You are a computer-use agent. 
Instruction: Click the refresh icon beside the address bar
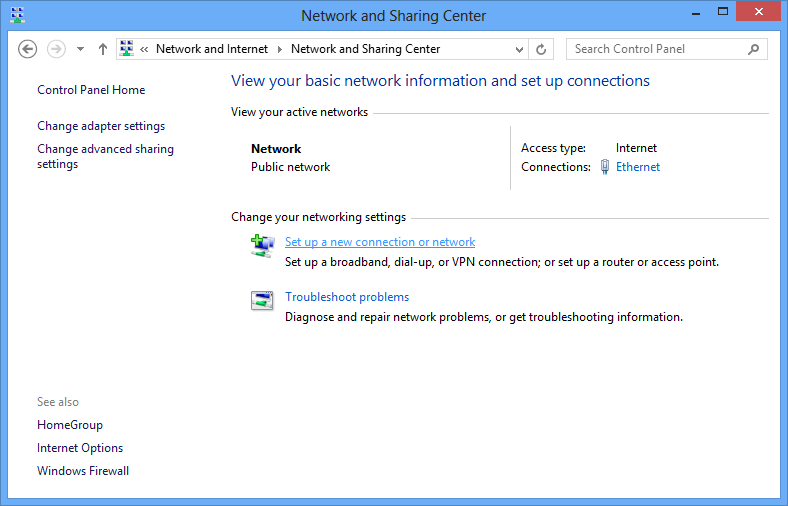coord(541,49)
